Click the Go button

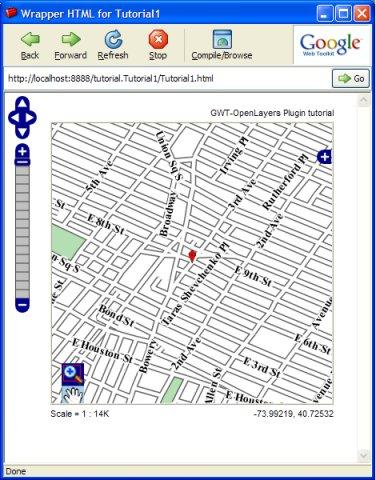click(351, 79)
